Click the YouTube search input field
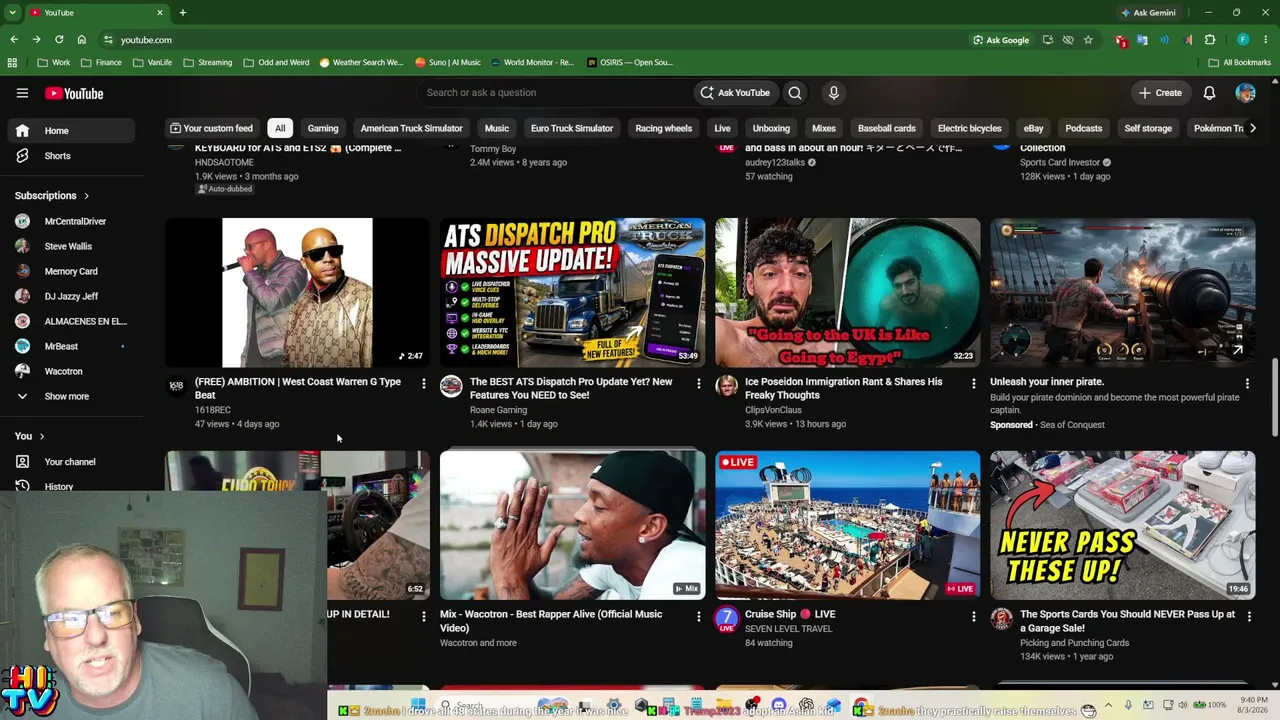Image resolution: width=1280 pixels, height=720 pixels. [x=556, y=93]
